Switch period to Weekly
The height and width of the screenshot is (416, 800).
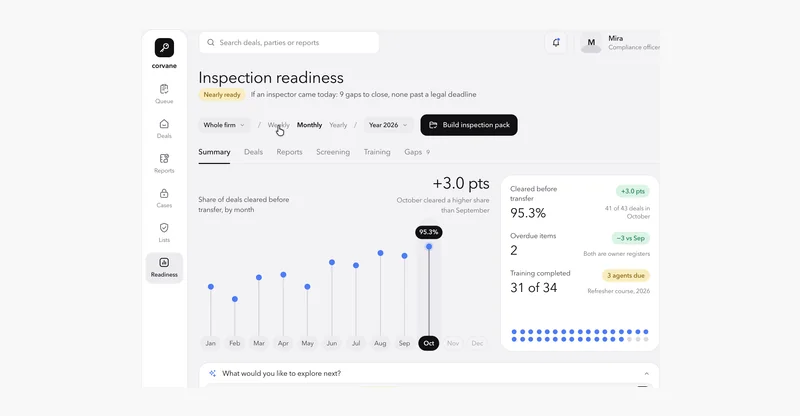point(279,125)
